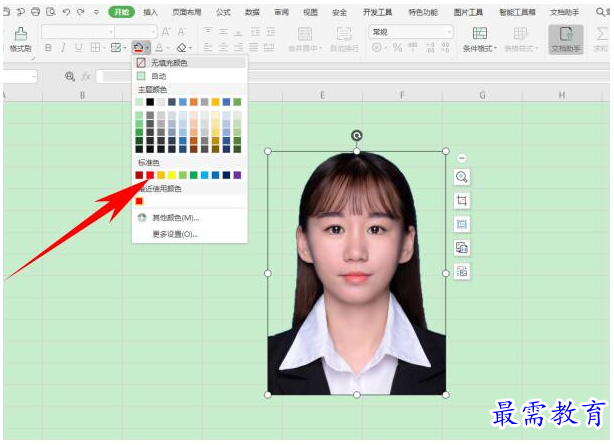Click the distributed alignment icon
The image size is (614, 445).
[269, 48]
